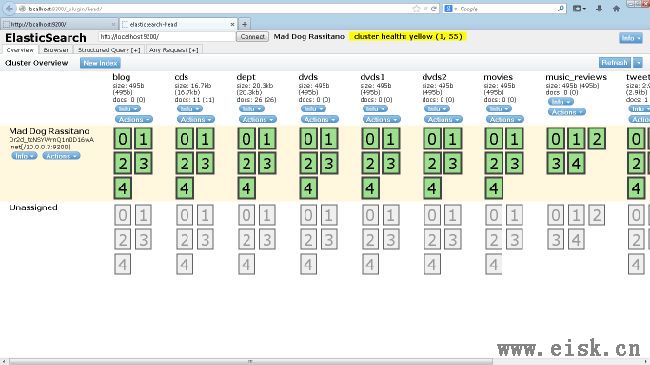Open the Structured Query tab
Viewport: 650px width, 365px height.
click(x=109, y=50)
